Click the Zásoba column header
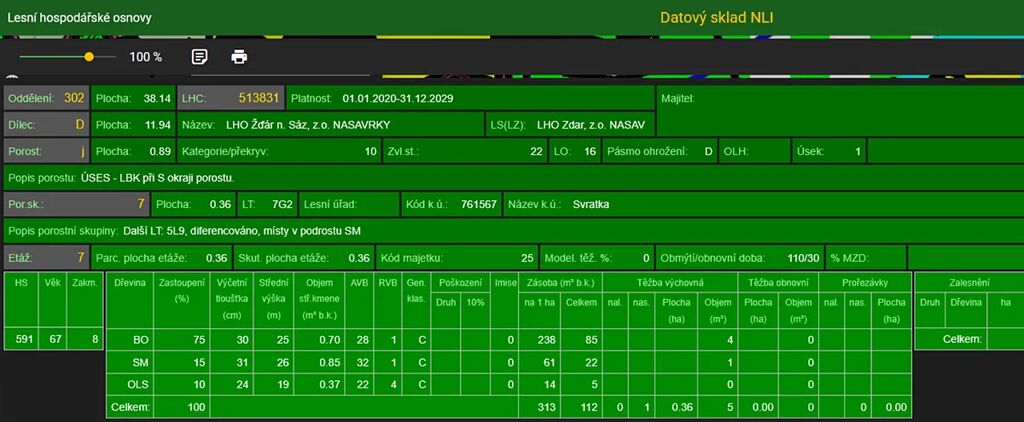Screen dimensions: 1024x422 click(x=560, y=283)
